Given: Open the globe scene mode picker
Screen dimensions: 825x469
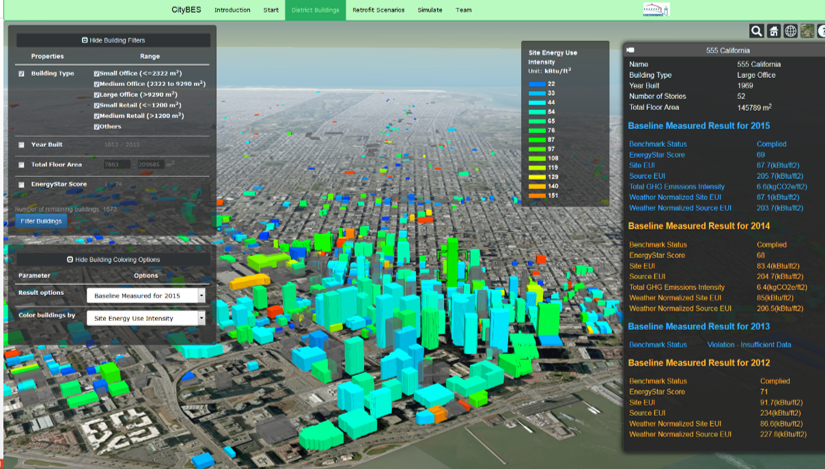Looking at the screenshot, I should tap(790, 31).
